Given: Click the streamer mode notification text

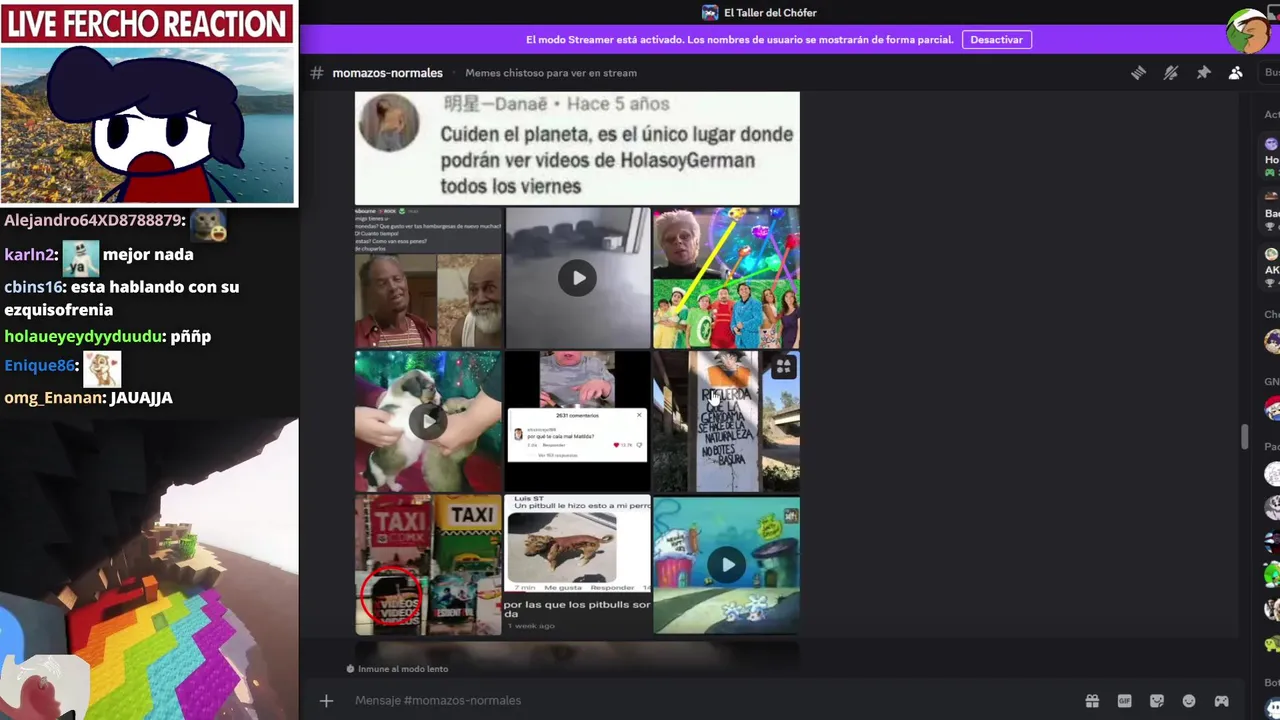Looking at the screenshot, I should pyautogui.click(x=739, y=40).
